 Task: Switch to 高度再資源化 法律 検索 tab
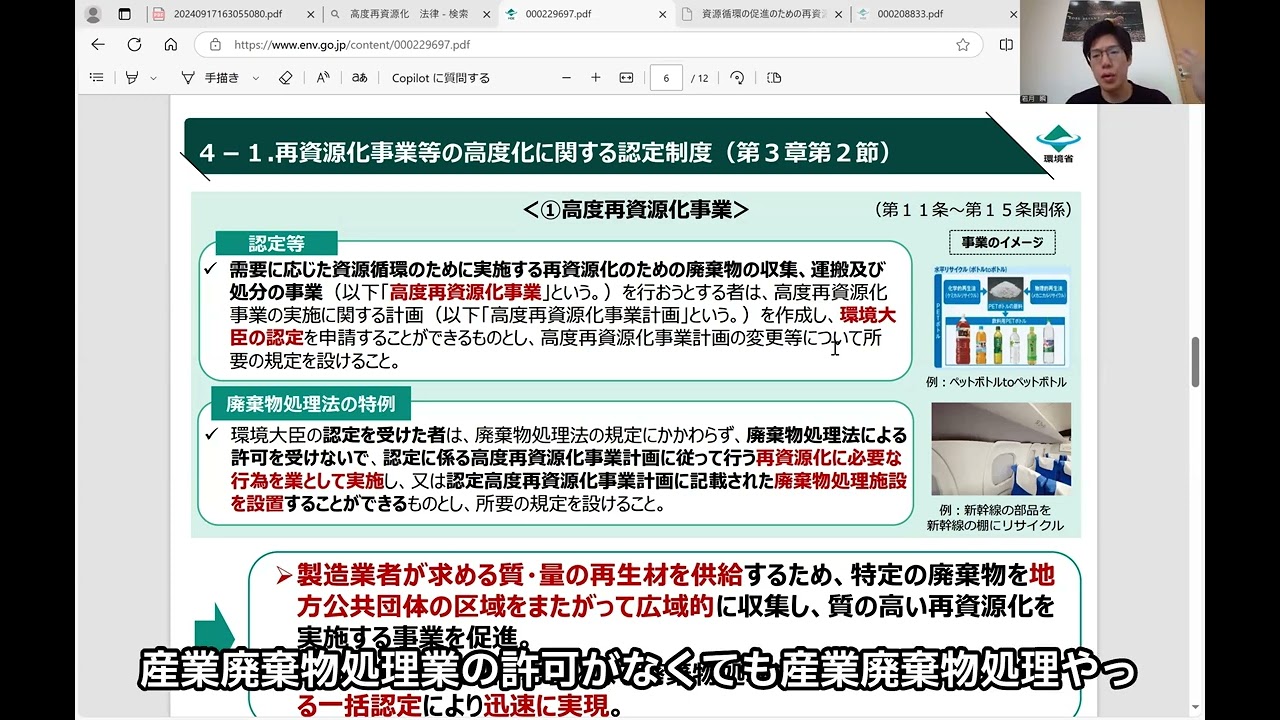pos(411,14)
